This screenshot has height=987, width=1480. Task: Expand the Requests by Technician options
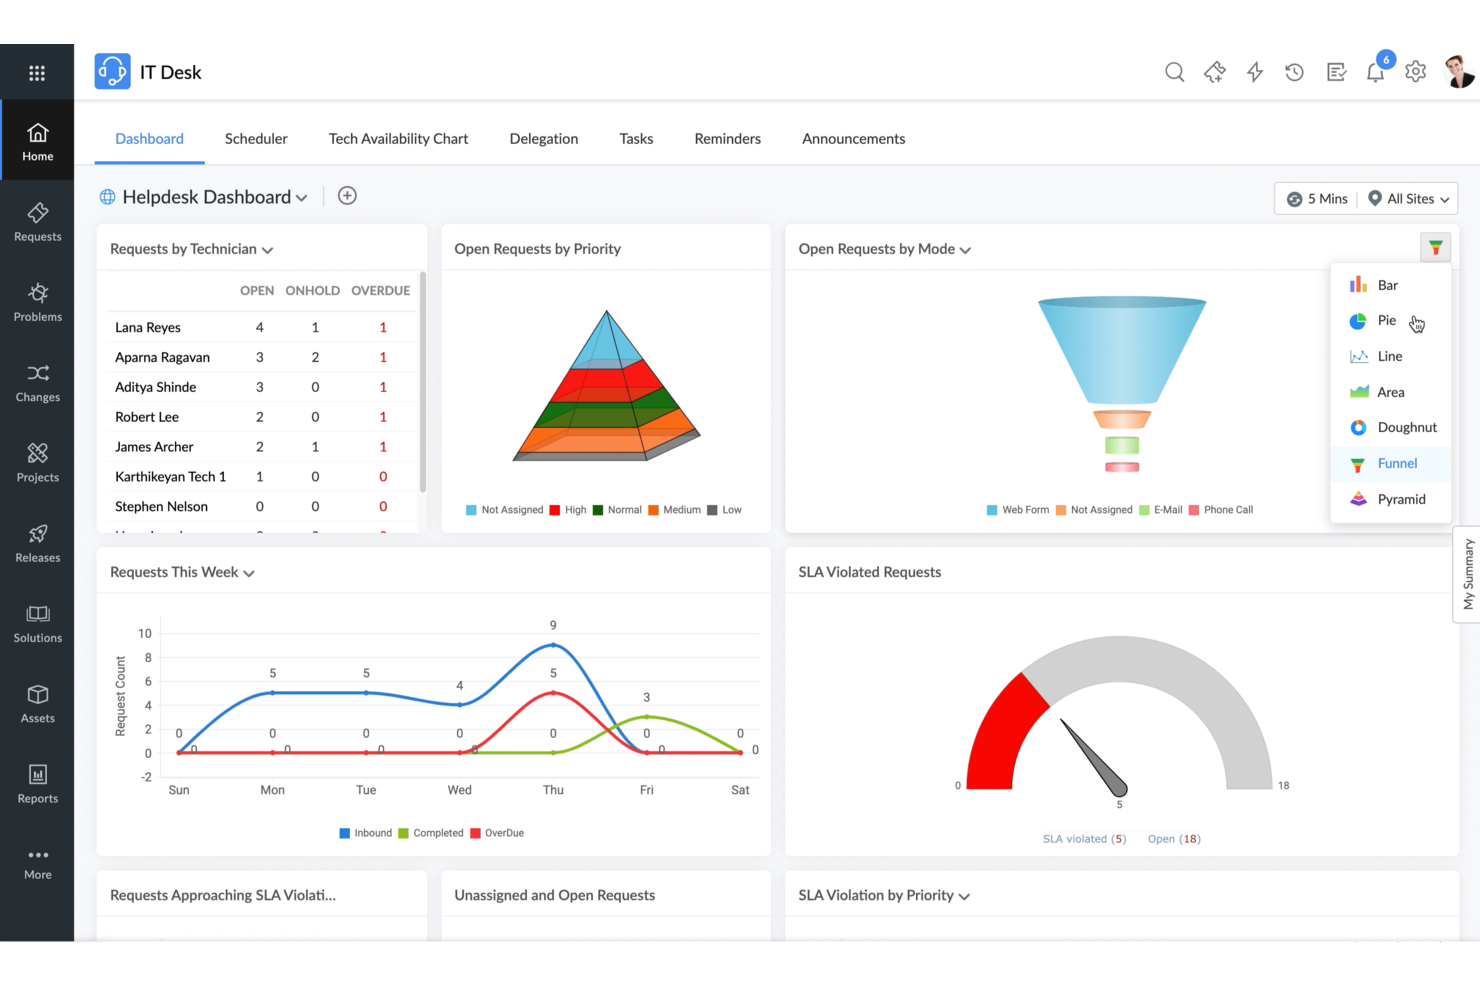(x=266, y=249)
